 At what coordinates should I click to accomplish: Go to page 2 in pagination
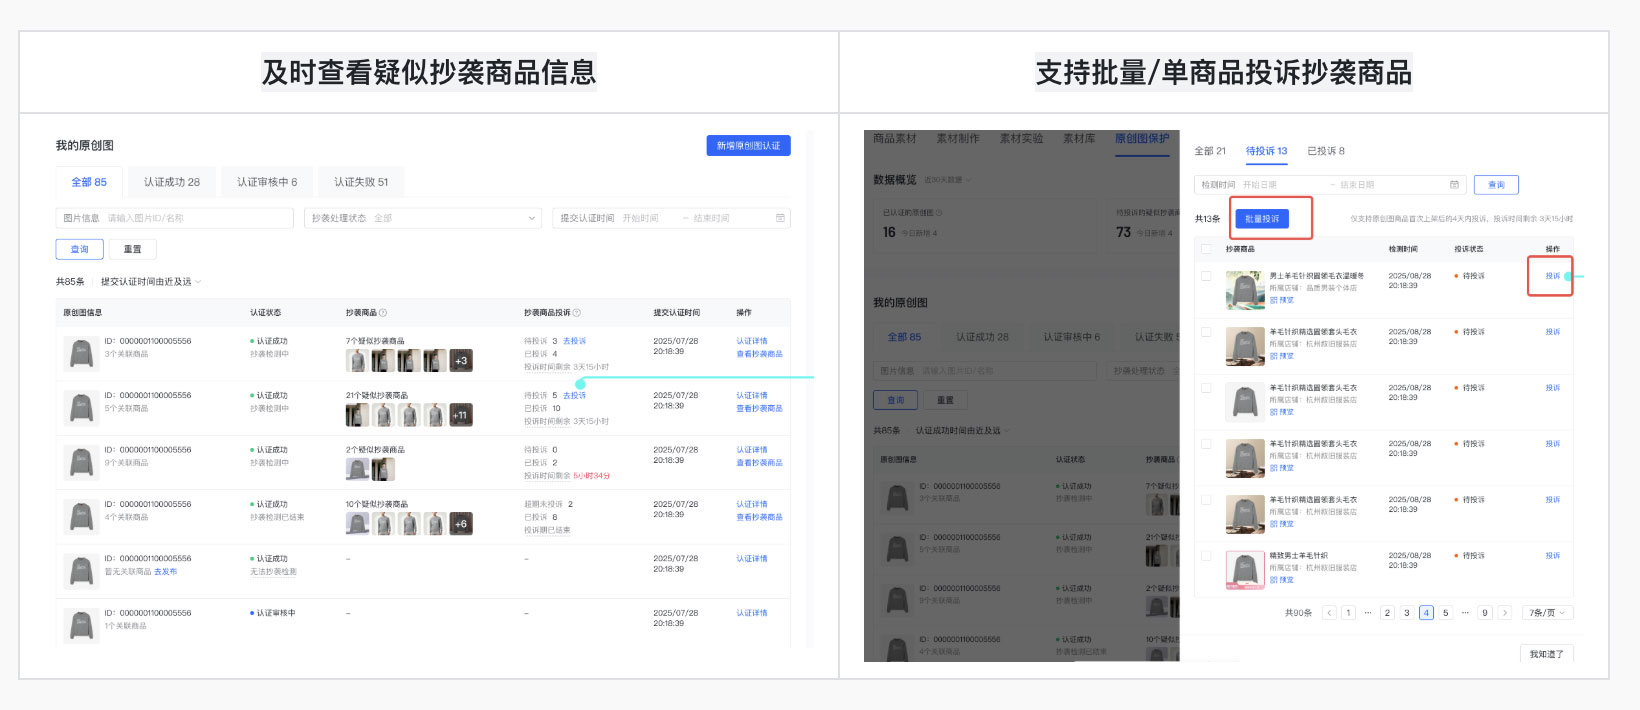pos(1387,613)
